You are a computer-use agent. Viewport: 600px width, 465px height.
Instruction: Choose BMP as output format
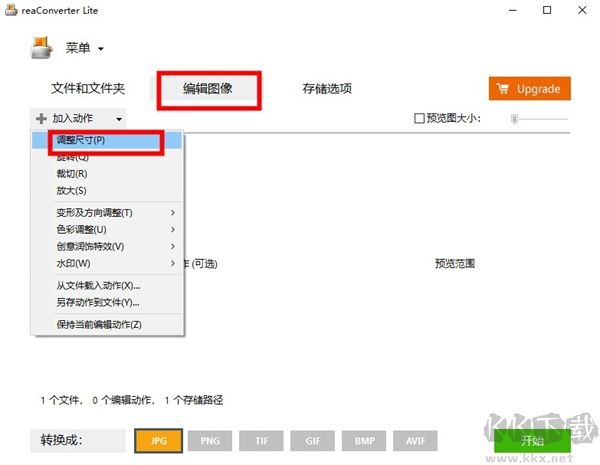point(364,441)
